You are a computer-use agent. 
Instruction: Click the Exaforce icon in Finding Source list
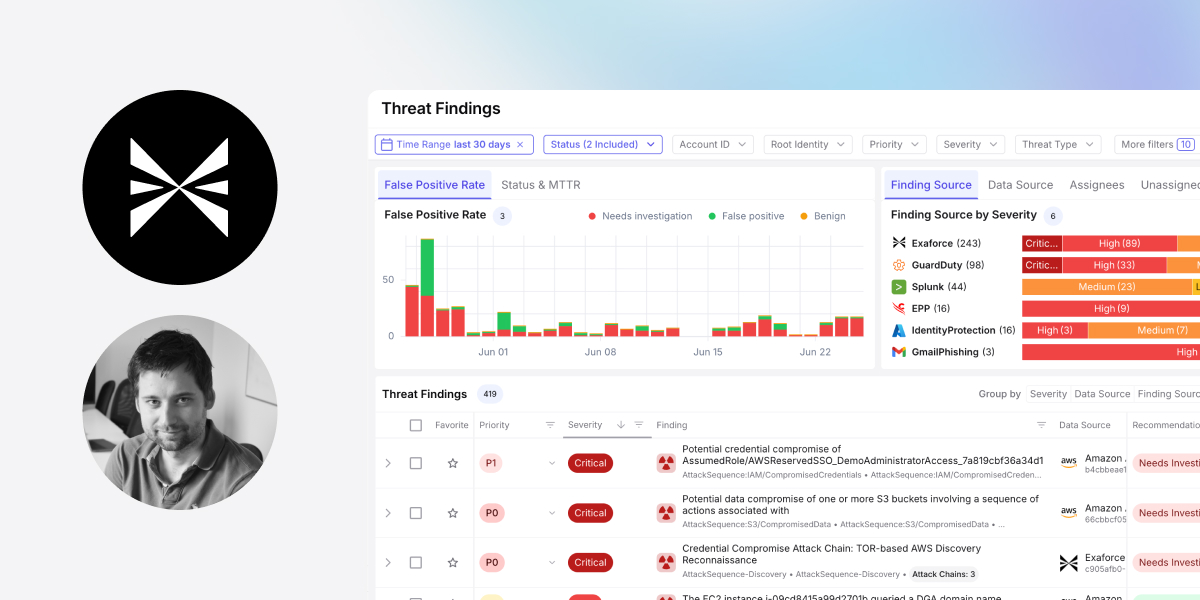coord(899,243)
